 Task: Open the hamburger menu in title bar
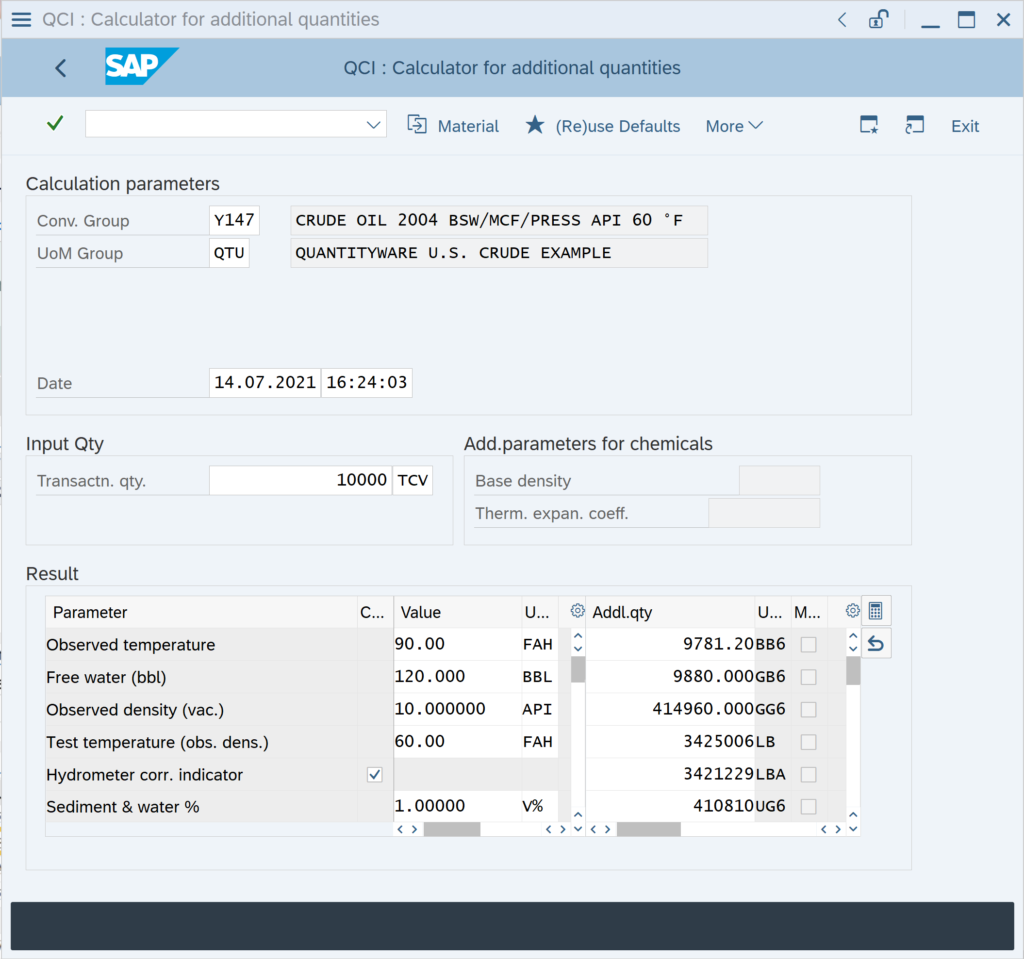(21, 20)
